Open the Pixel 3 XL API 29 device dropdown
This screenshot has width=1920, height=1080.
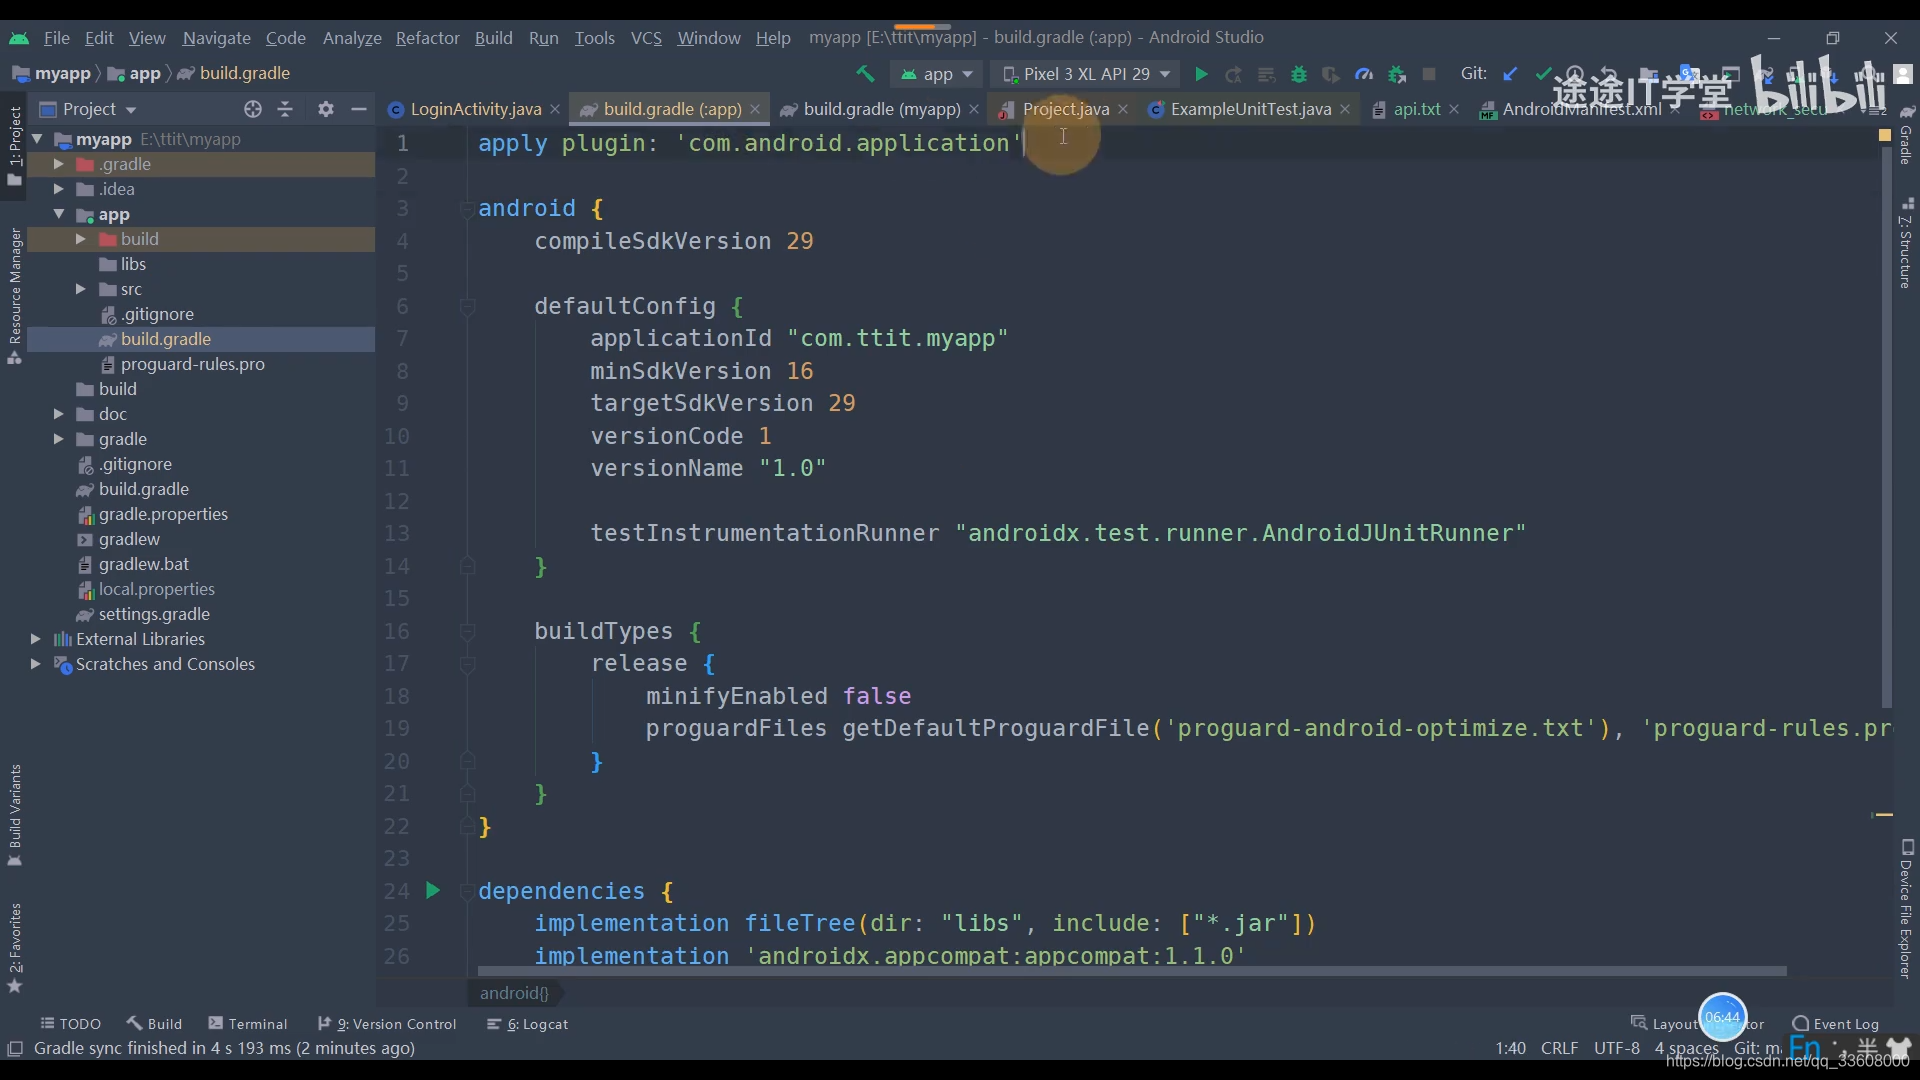click(1087, 74)
